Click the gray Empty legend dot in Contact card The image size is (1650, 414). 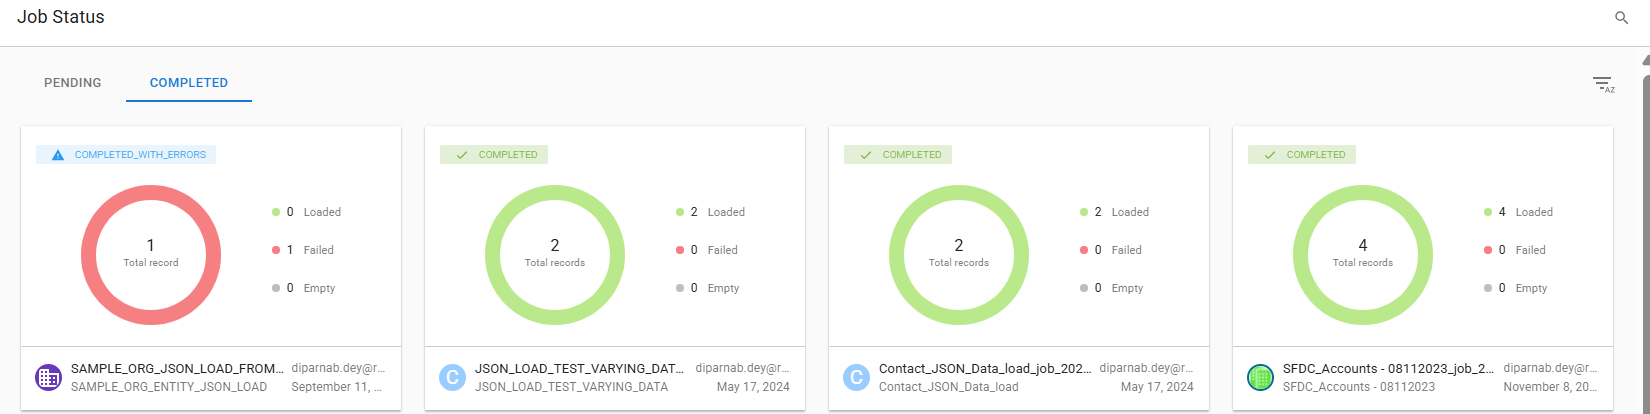click(x=1084, y=288)
